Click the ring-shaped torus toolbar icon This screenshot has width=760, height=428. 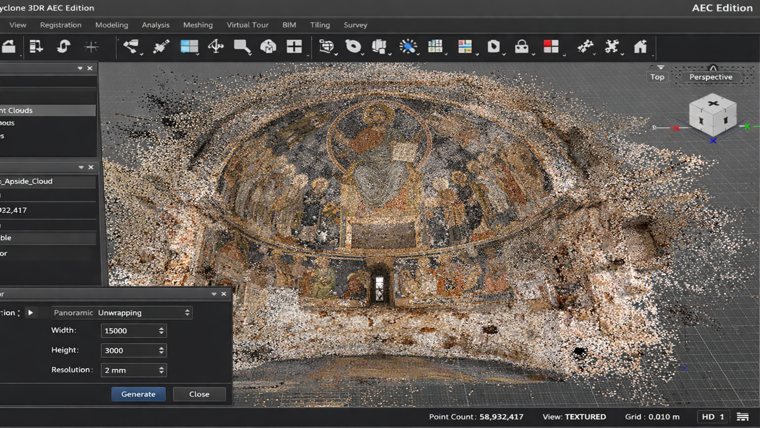coord(353,47)
